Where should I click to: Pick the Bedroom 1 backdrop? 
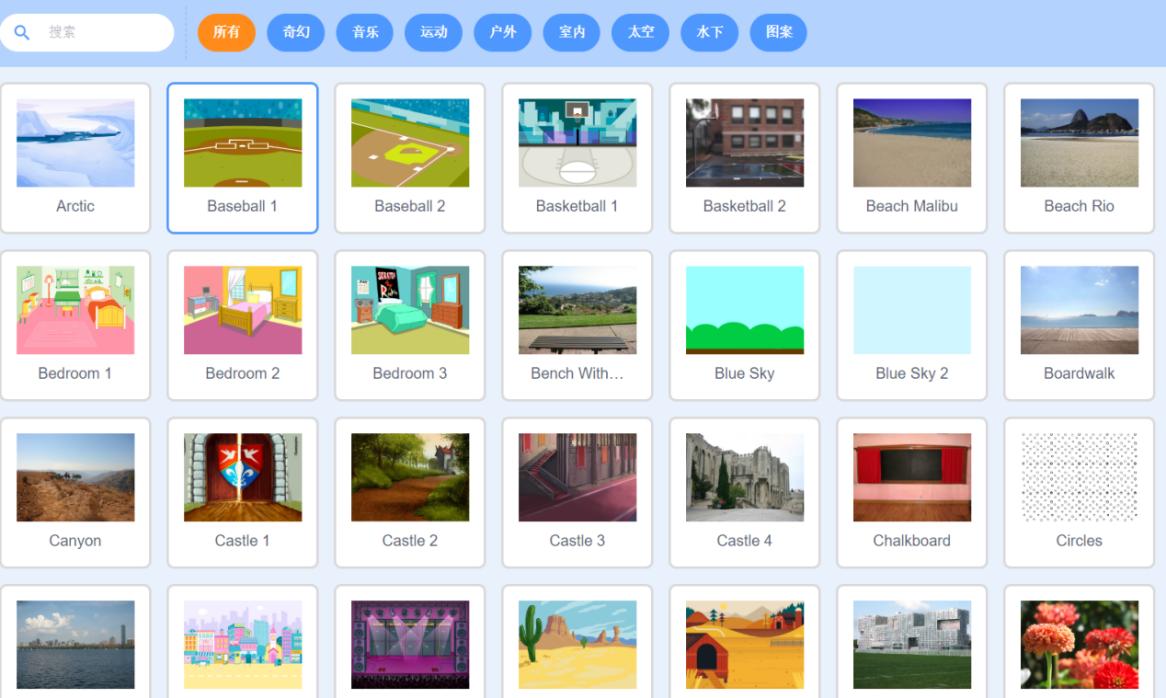[75, 325]
